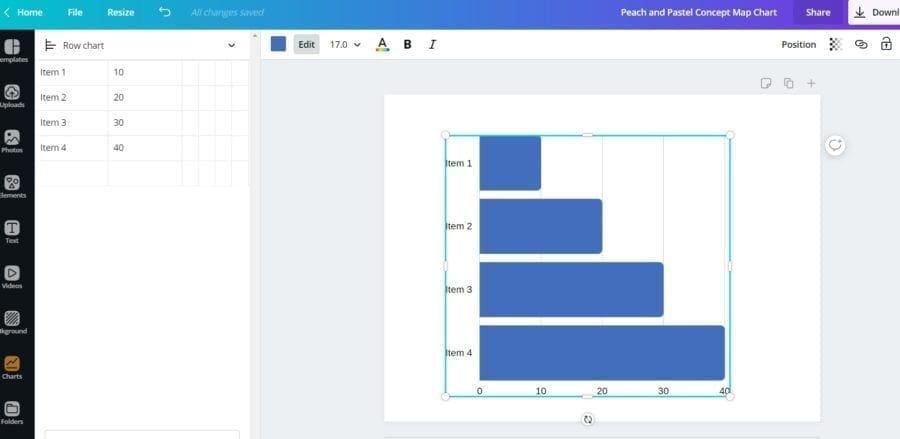
Task: Open the Share dialog
Action: 818,12
